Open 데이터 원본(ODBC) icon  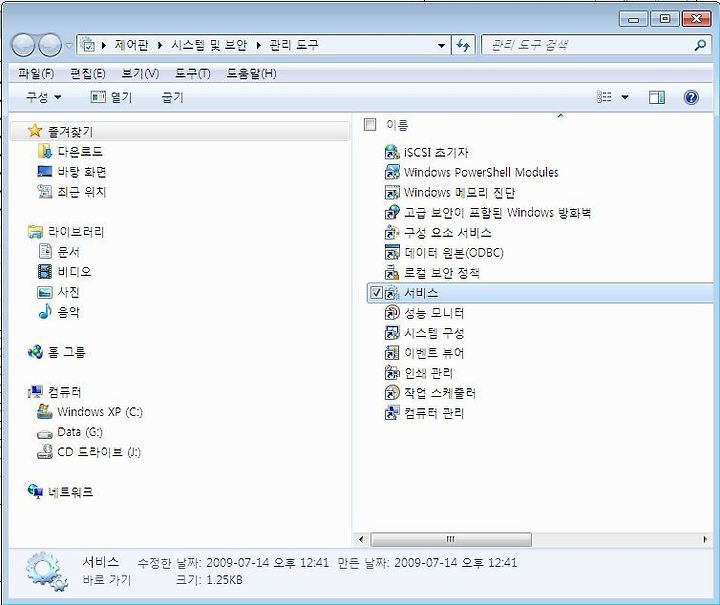[392, 252]
